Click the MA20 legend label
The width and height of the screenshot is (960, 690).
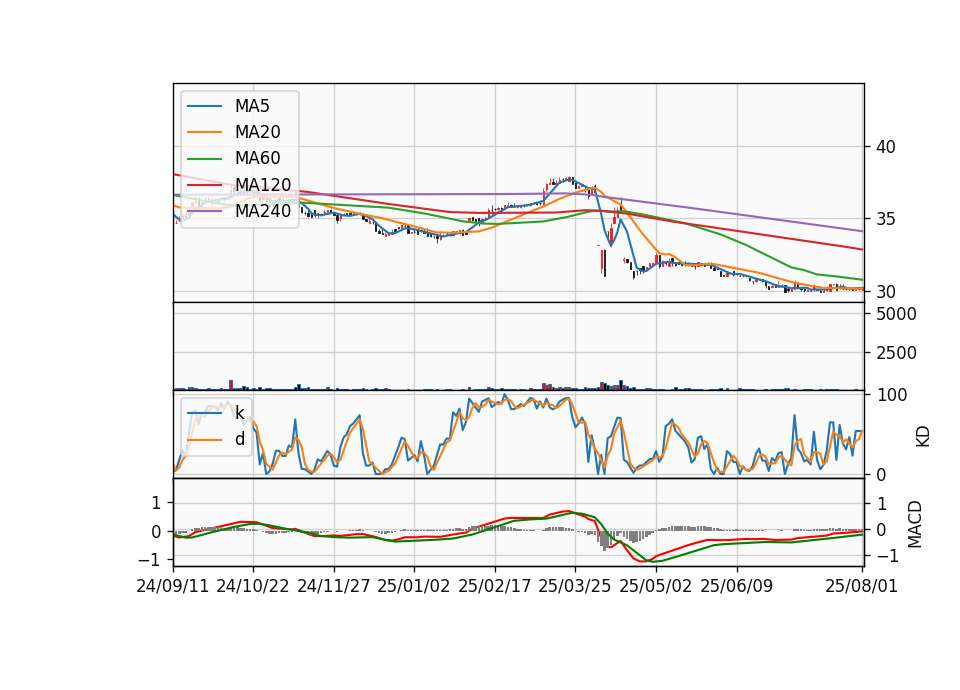(257, 132)
